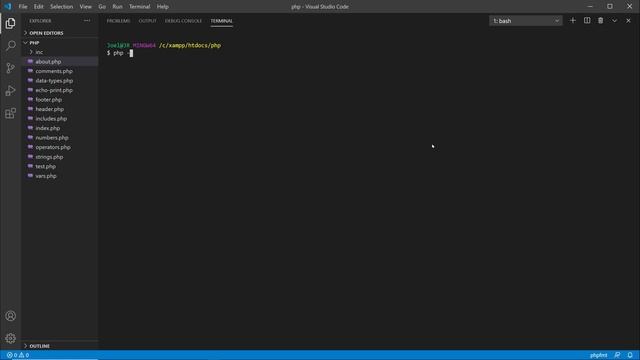The width and height of the screenshot is (640, 360).
Task: Switch to the Output tab
Action: click(x=147, y=21)
